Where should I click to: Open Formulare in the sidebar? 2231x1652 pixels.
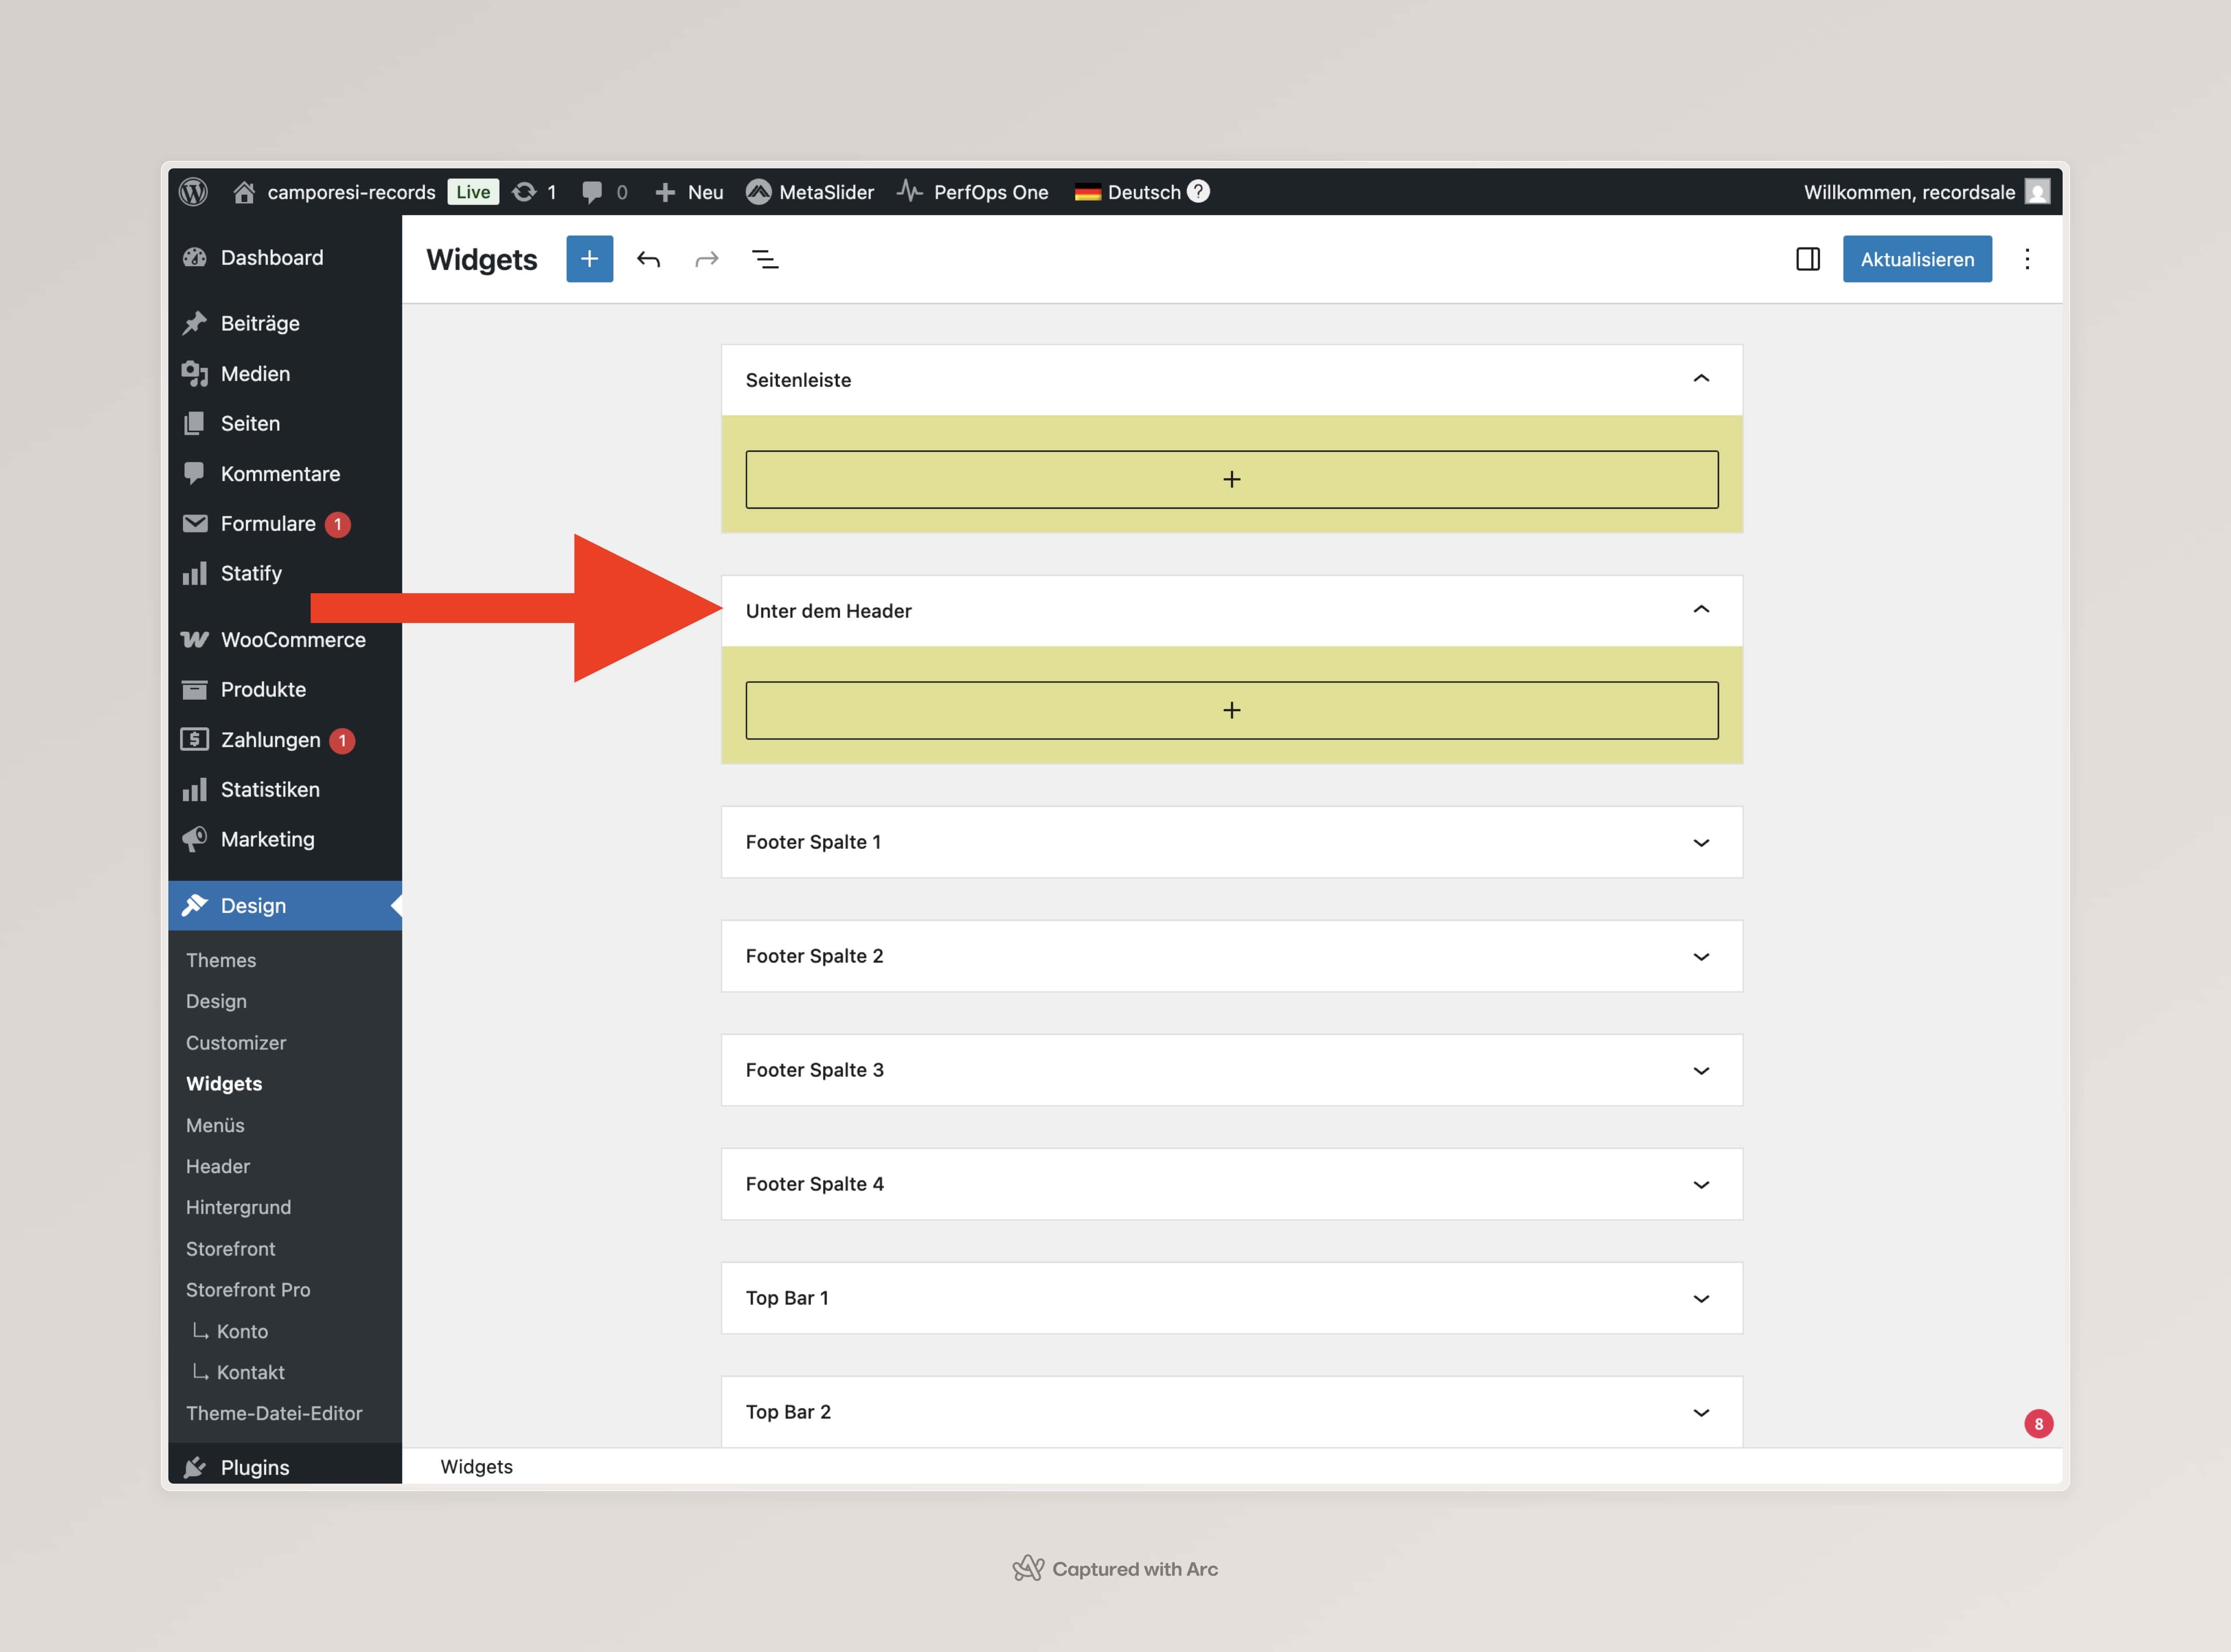click(285, 523)
